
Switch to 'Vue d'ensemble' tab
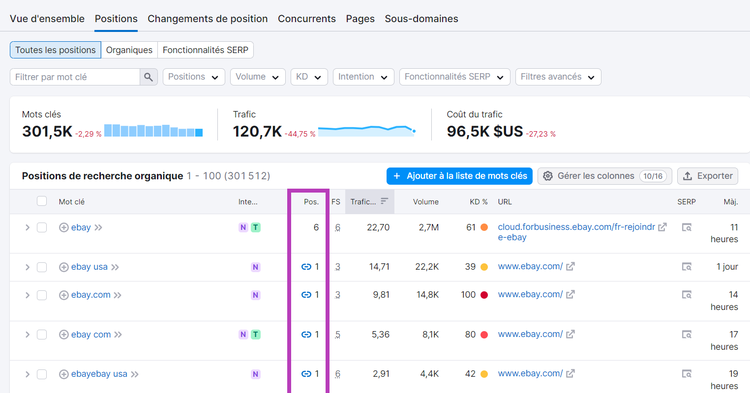point(47,19)
